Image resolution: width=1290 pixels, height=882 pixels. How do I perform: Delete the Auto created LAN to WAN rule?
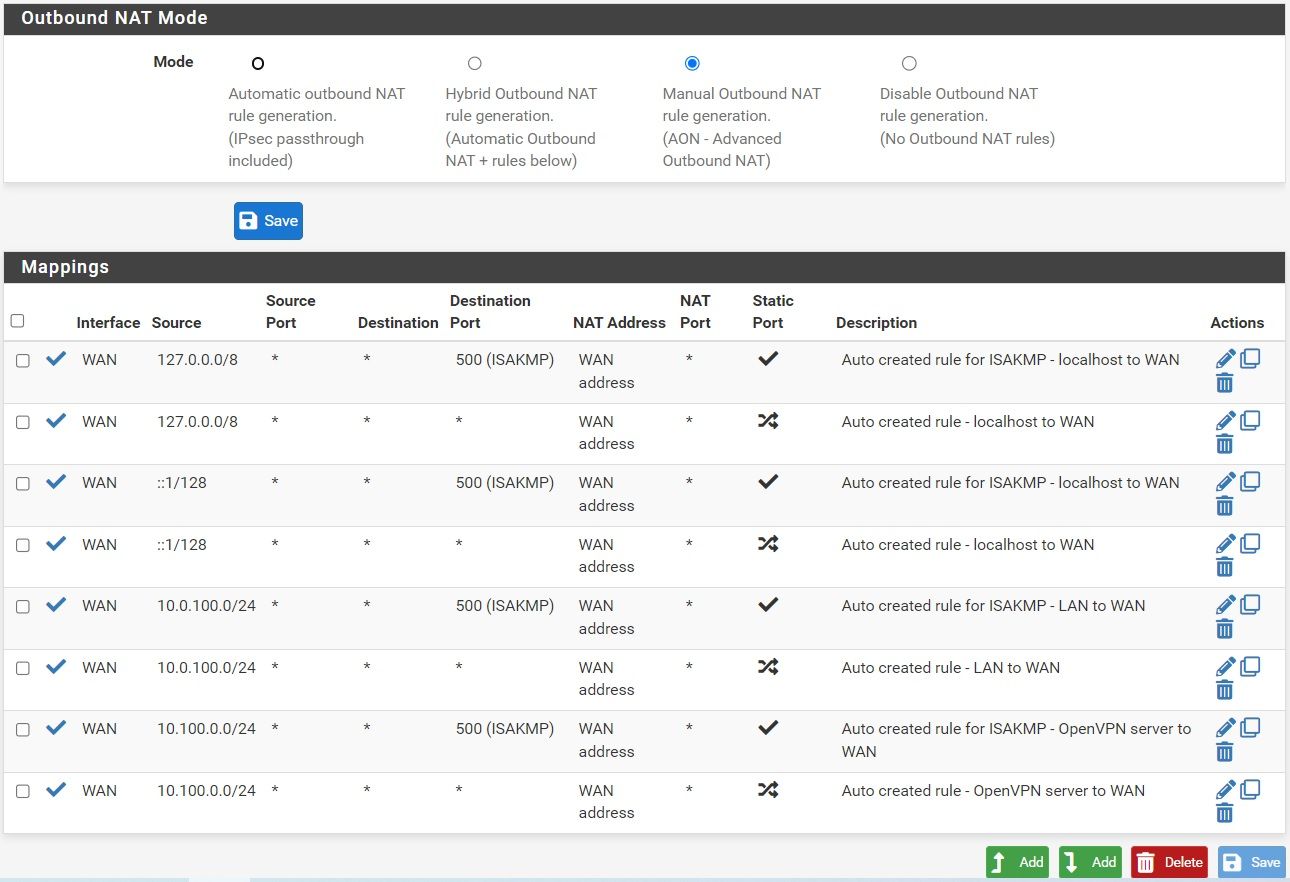[1225, 691]
